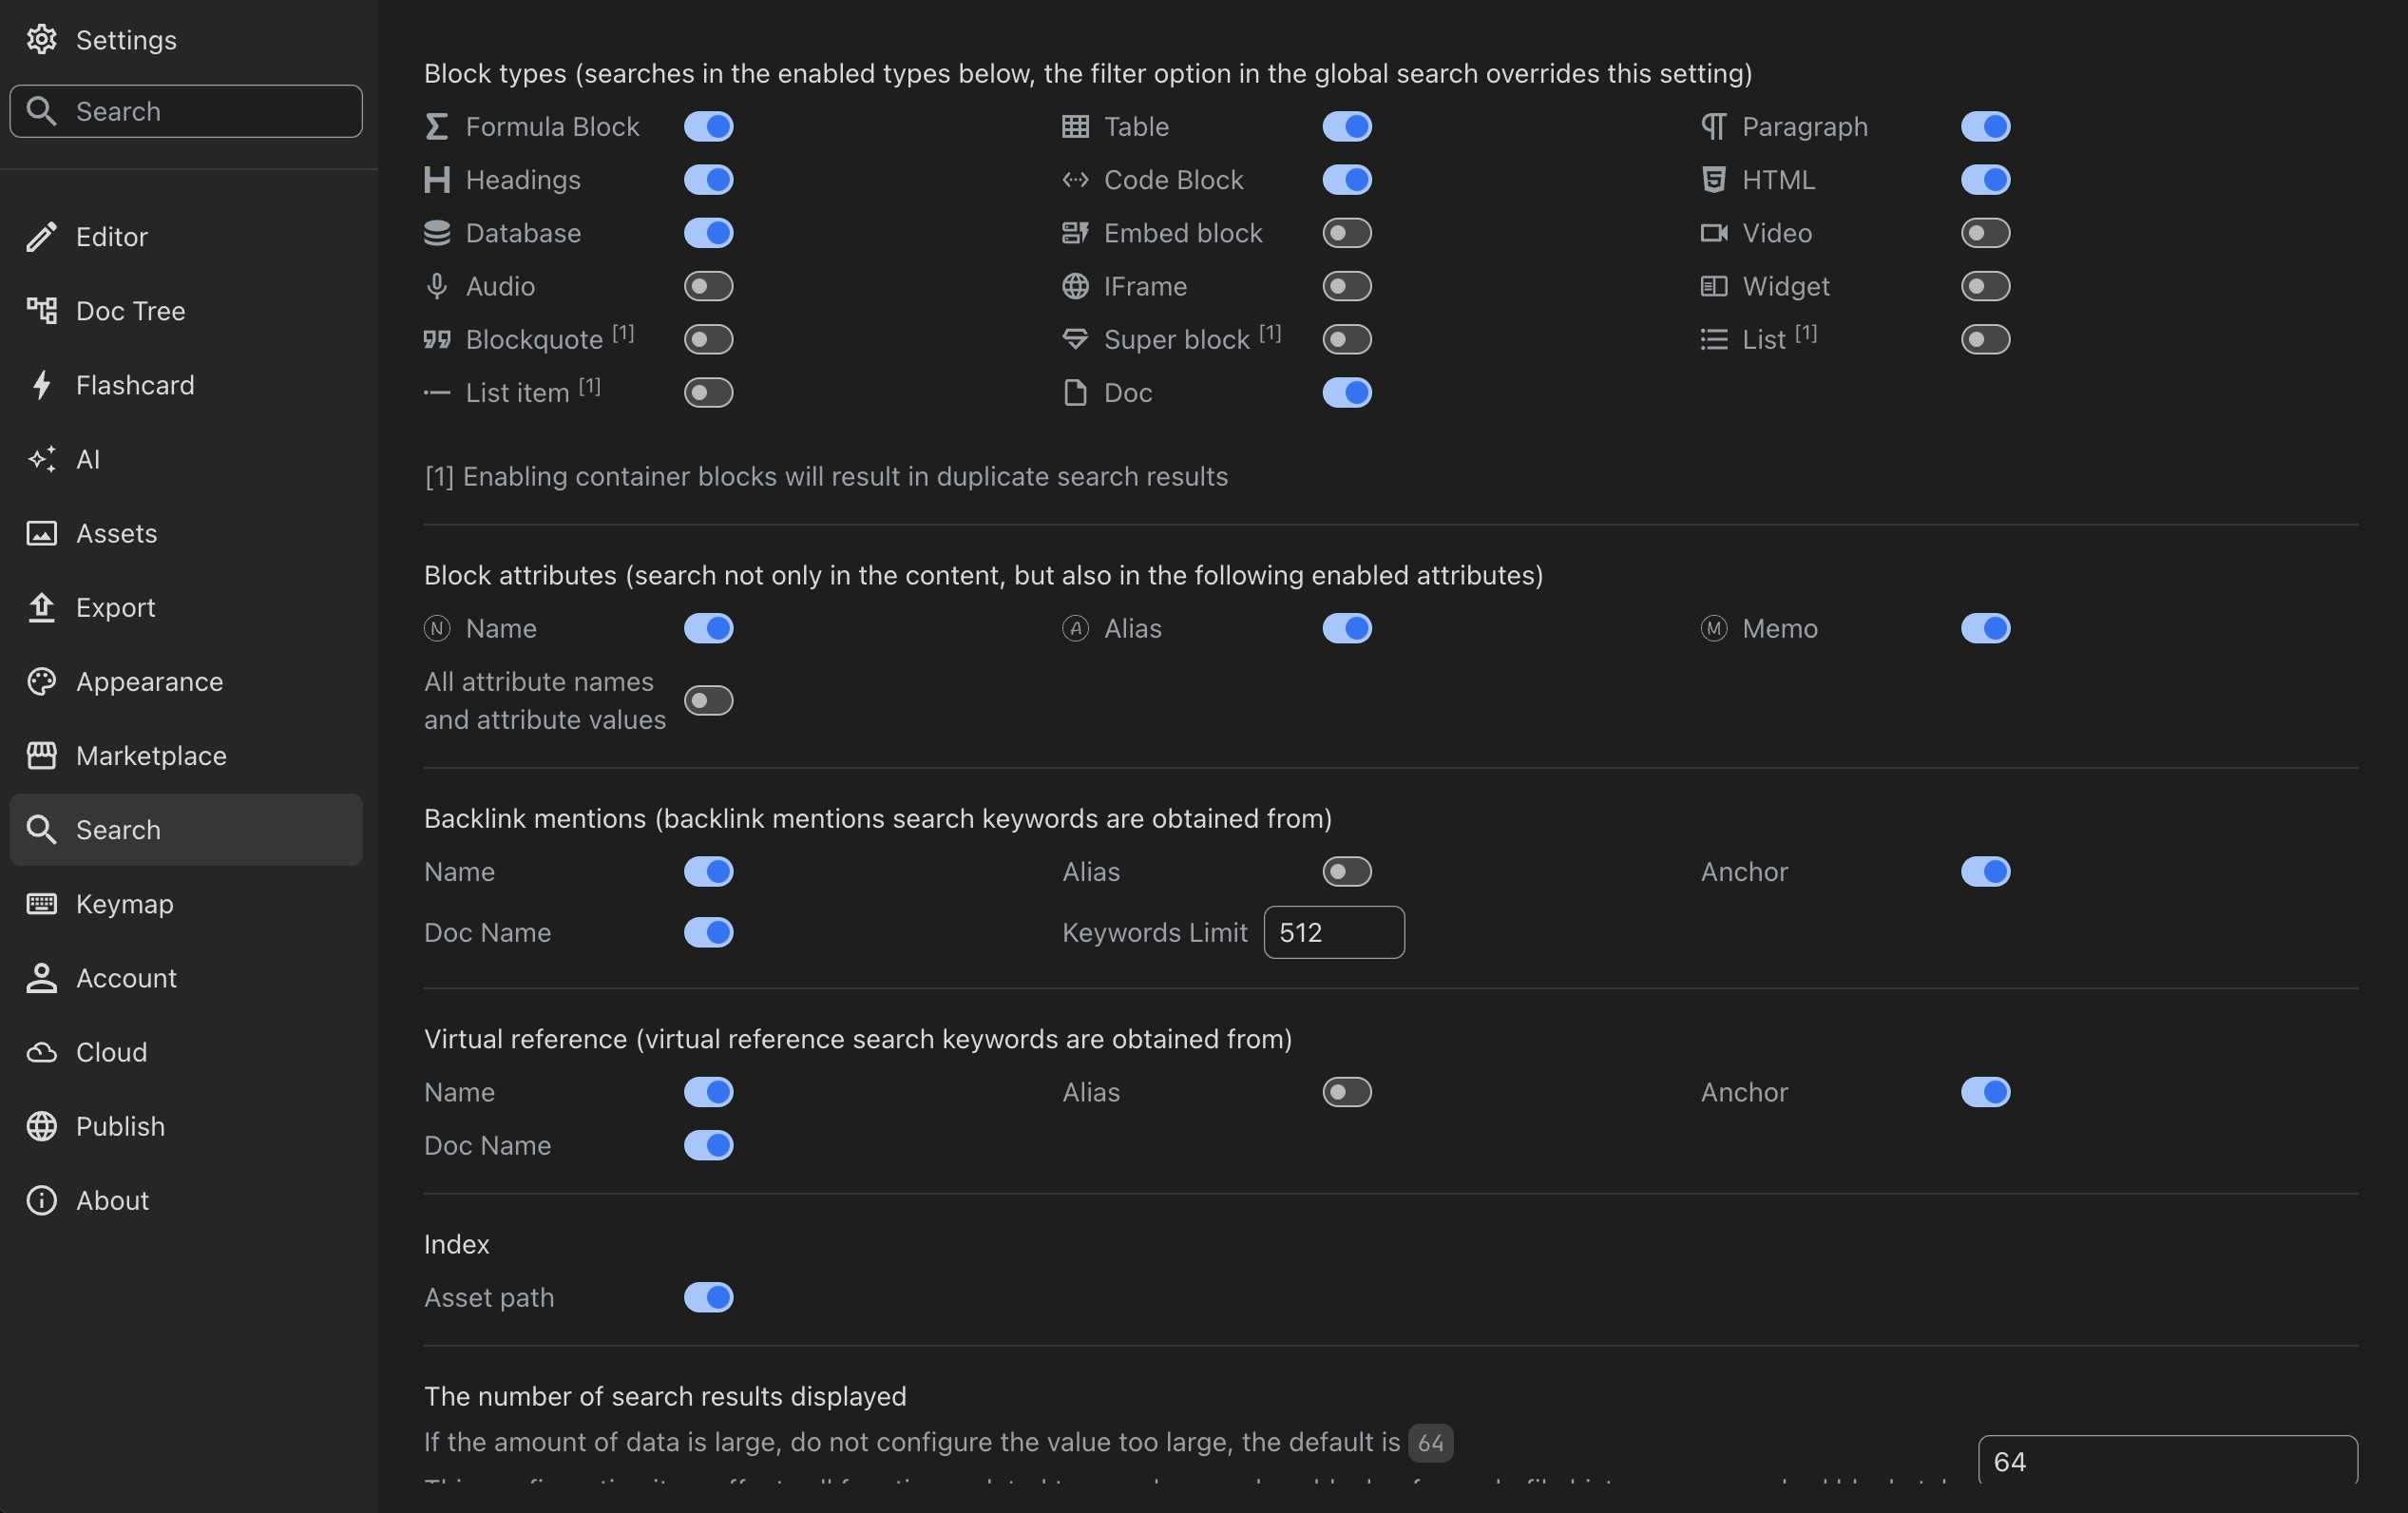Image resolution: width=2408 pixels, height=1513 pixels.
Task: Click the search results number field showing 64
Action: pyautogui.click(x=2167, y=1461)
